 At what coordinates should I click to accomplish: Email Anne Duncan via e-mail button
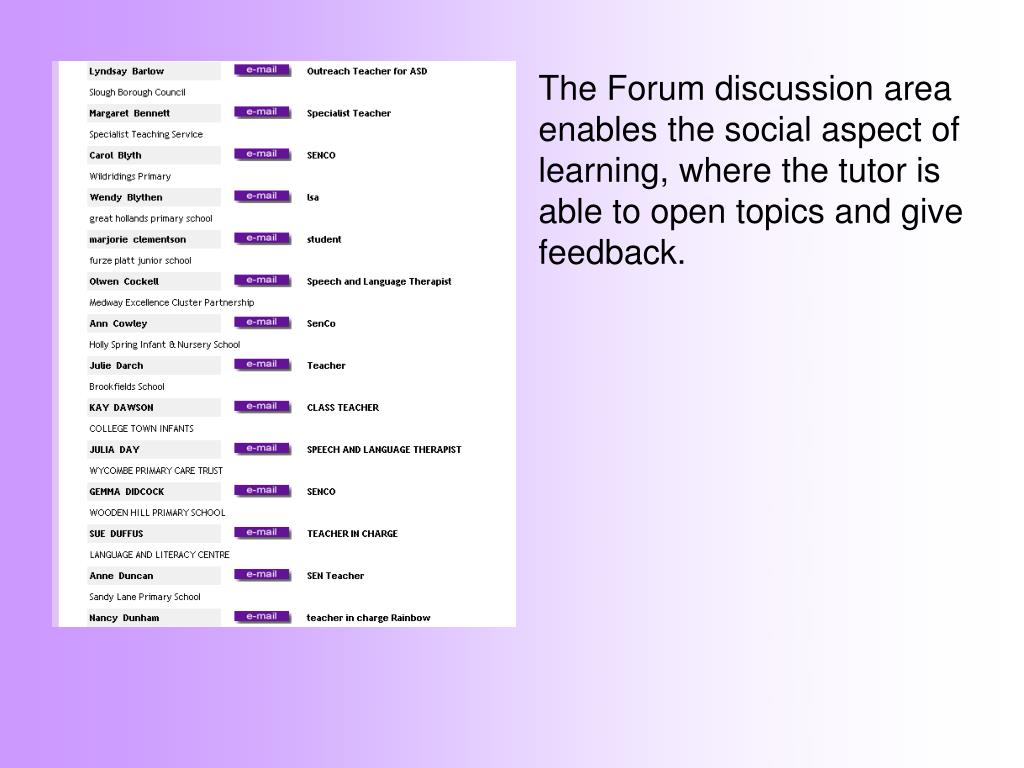(x=262, y=575)
